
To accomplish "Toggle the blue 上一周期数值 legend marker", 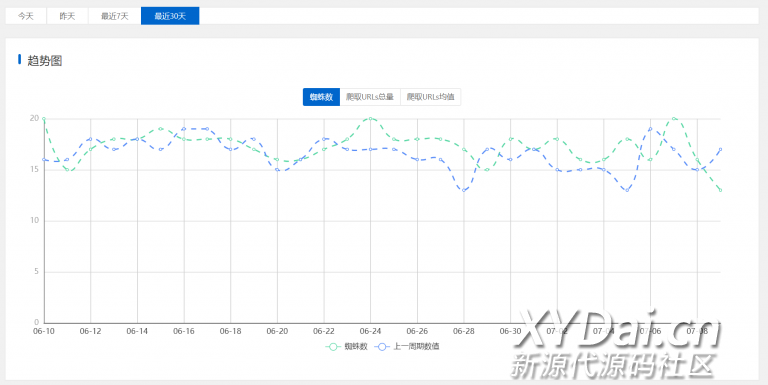I will tap(383, 346).
